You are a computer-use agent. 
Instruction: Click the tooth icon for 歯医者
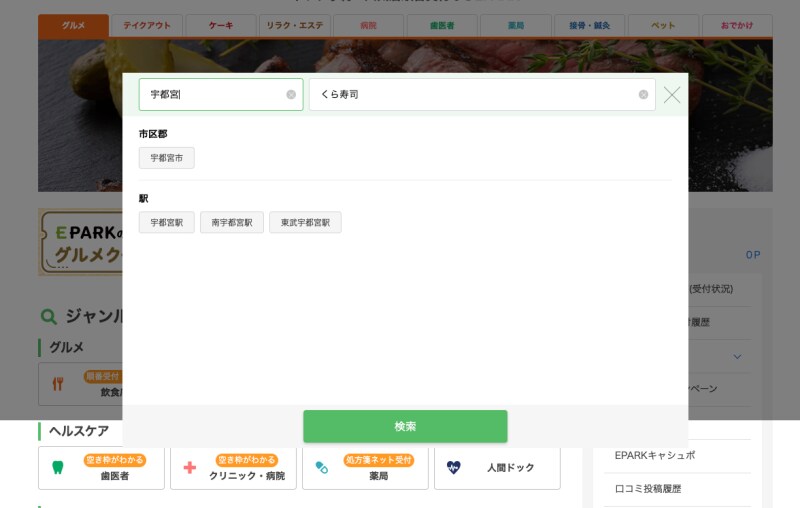click(58, 467)
